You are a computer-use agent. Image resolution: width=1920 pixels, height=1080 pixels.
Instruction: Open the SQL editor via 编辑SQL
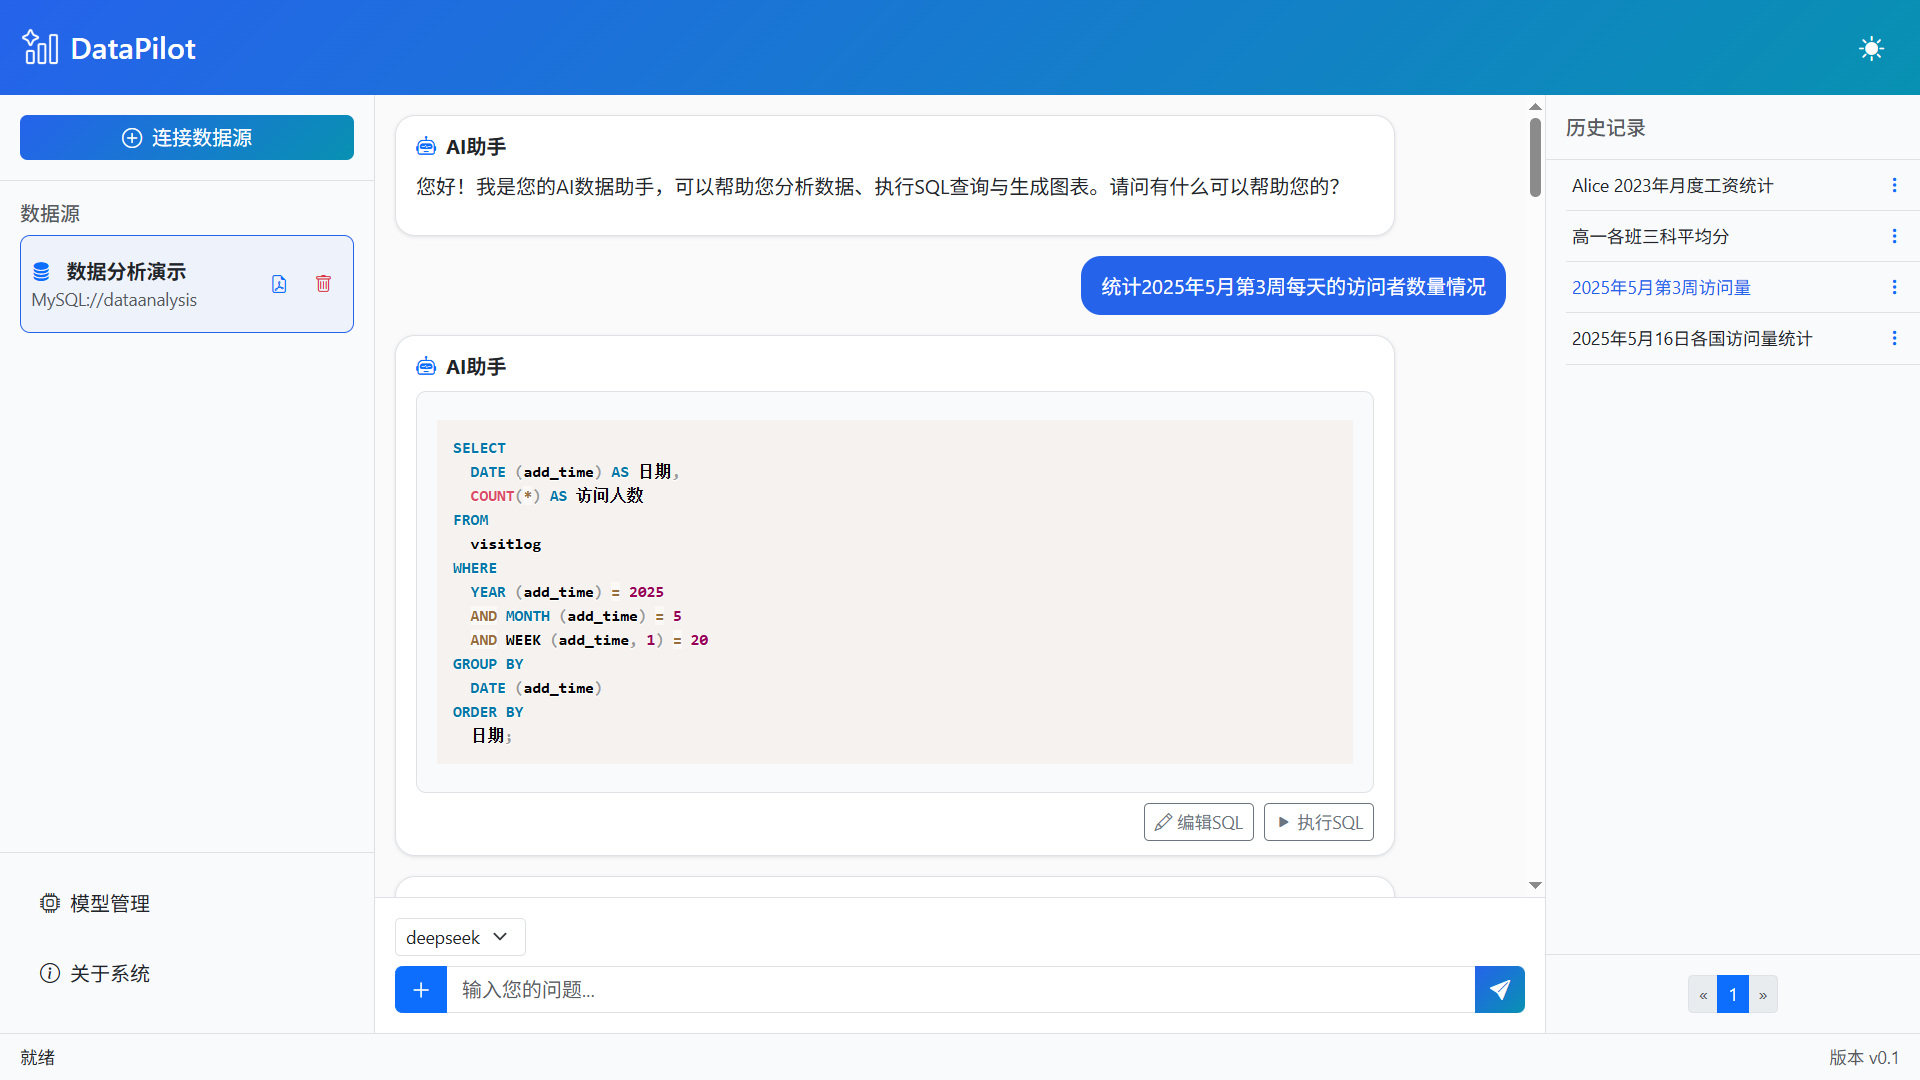[x=1198, y=822]
